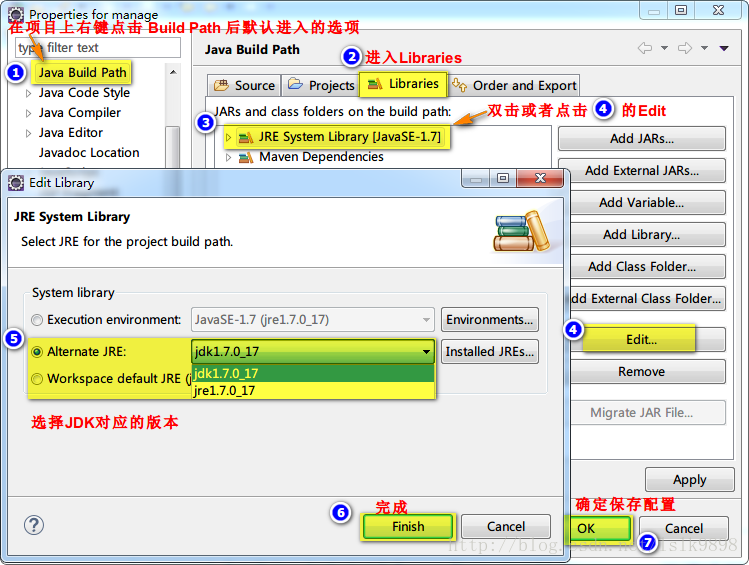Click the JRE System Library books icon

246,138
